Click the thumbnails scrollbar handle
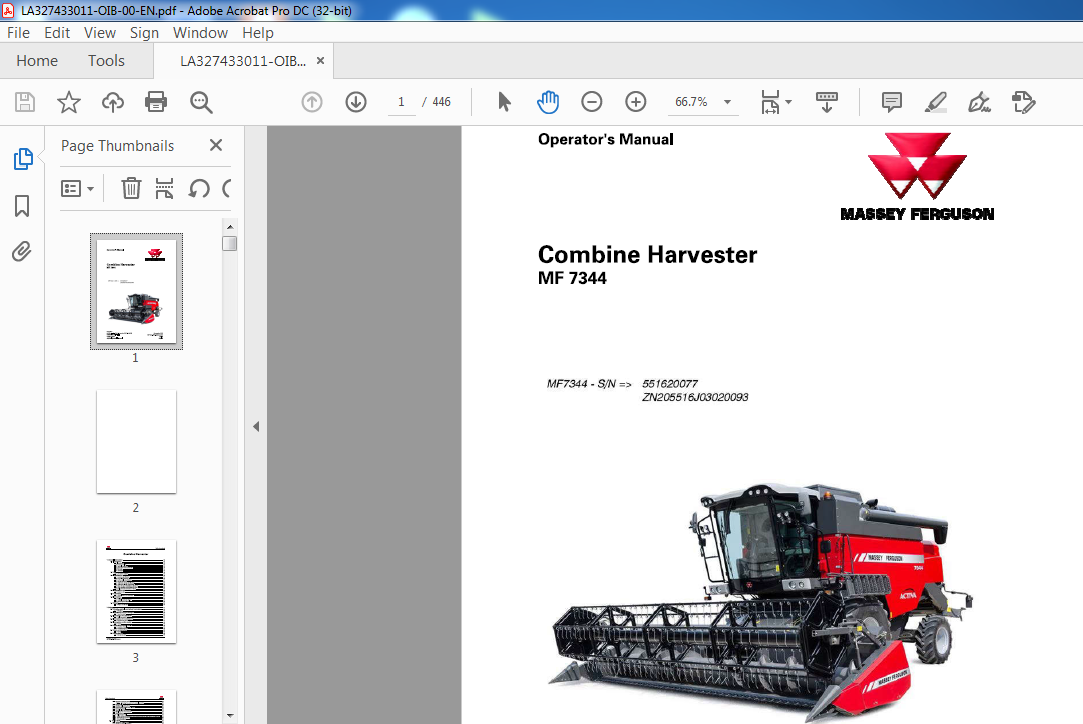The height and width of the screenshot is (724, 1083). click(x=230, y=243)
